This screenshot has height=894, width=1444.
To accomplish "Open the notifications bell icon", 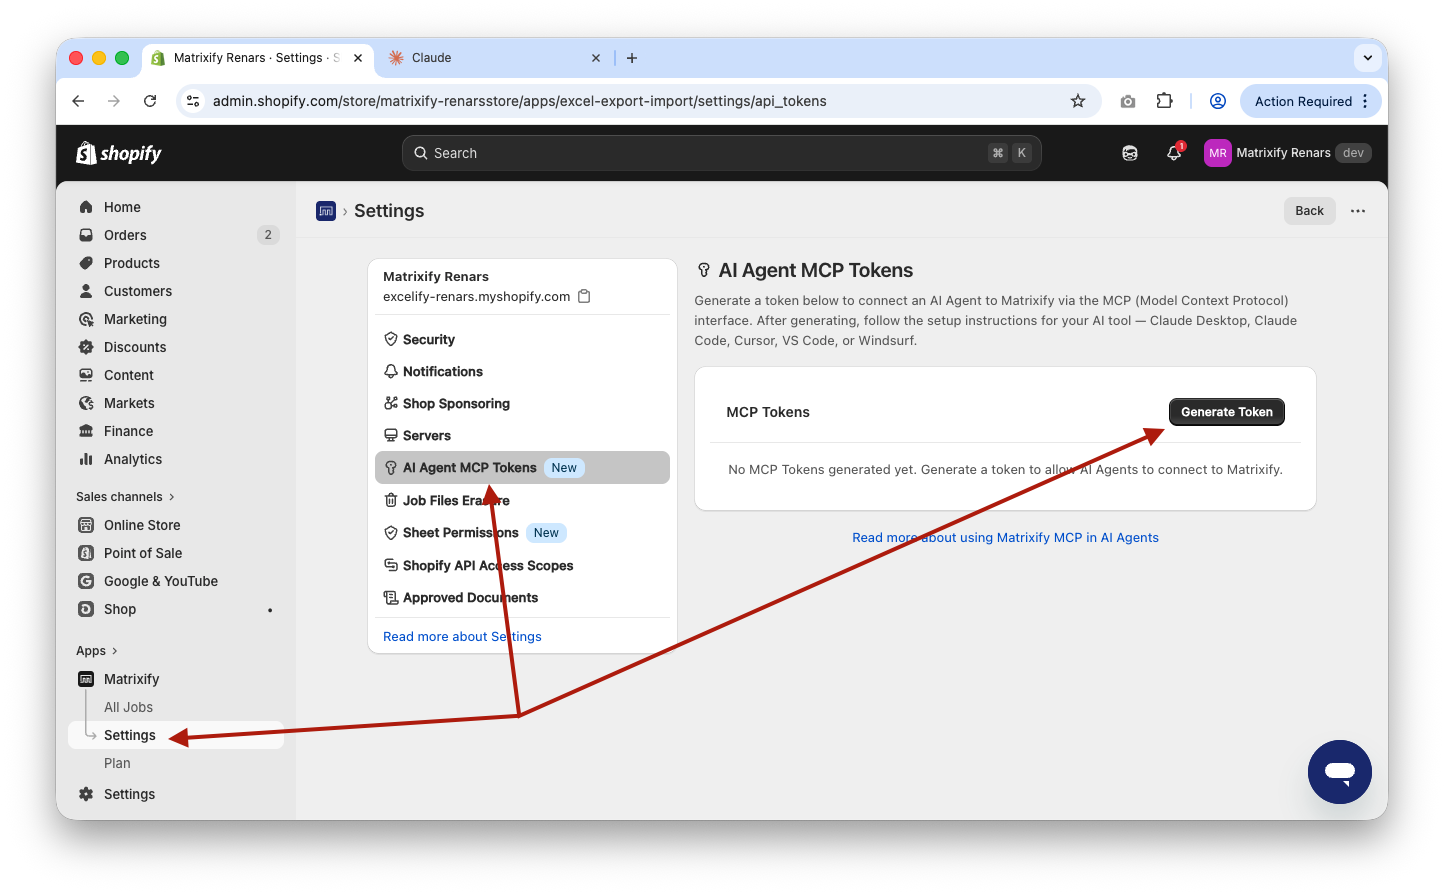I will click(1174, 153).
